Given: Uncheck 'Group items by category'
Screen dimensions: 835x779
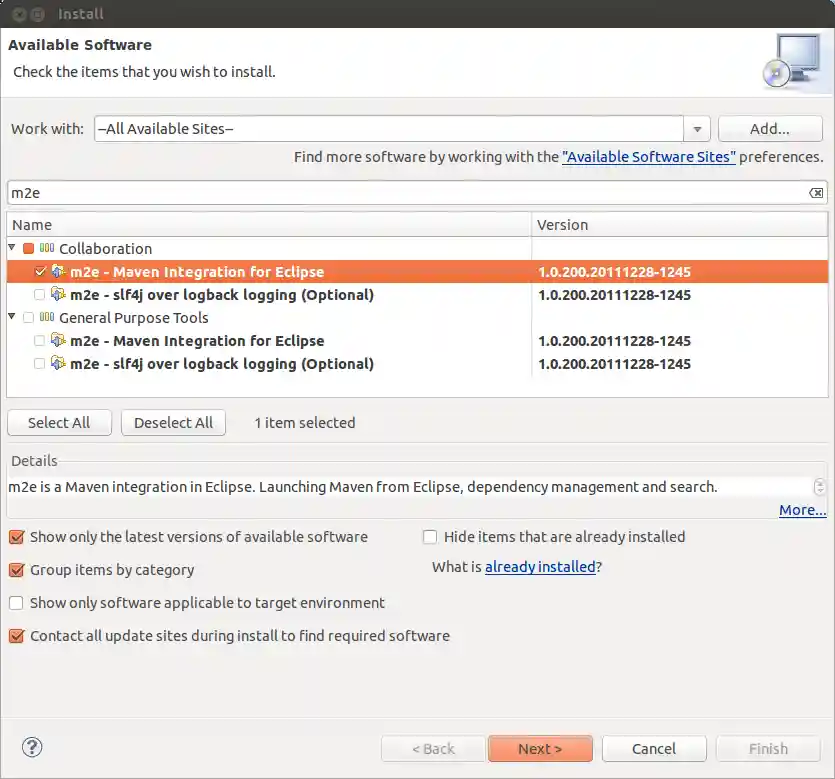Looking at the screenshot, I should pos(16,570).
